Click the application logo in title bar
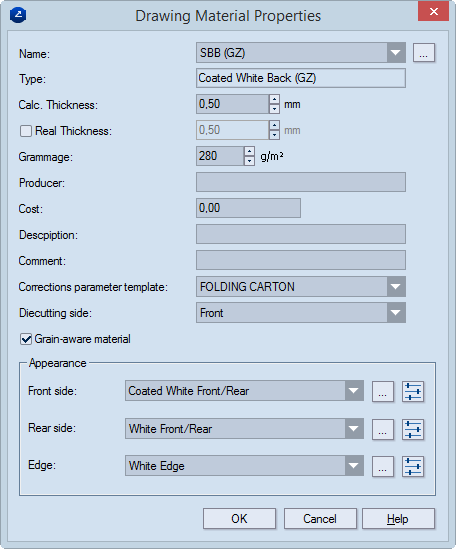This screenshot has width=456, height=549. 18,15
